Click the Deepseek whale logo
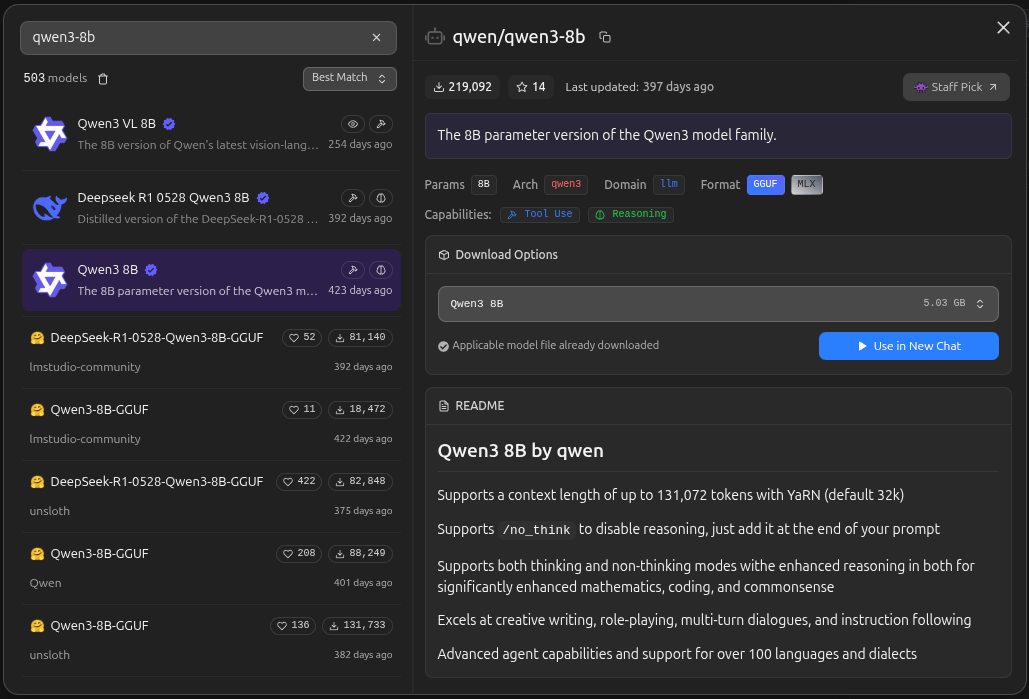 [x=50, y=207]
